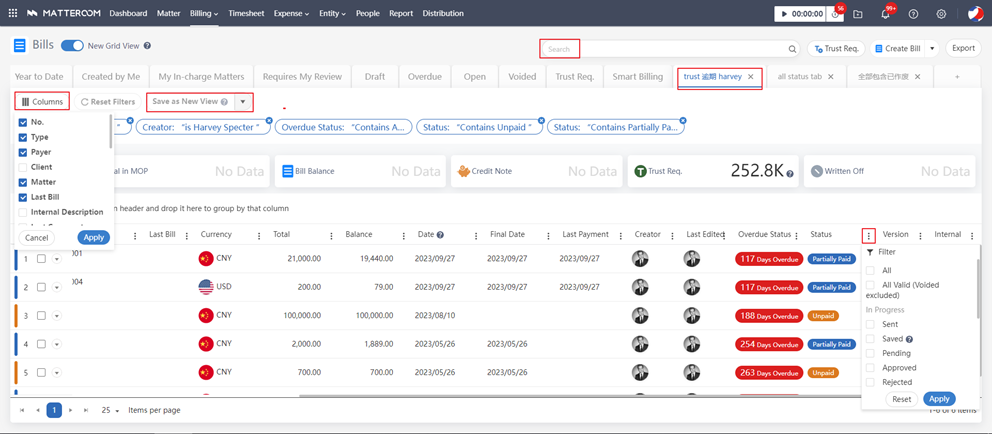Open the Timesheet menu item
Viewport: 992px width, 434px height.
tap(246, 14)
